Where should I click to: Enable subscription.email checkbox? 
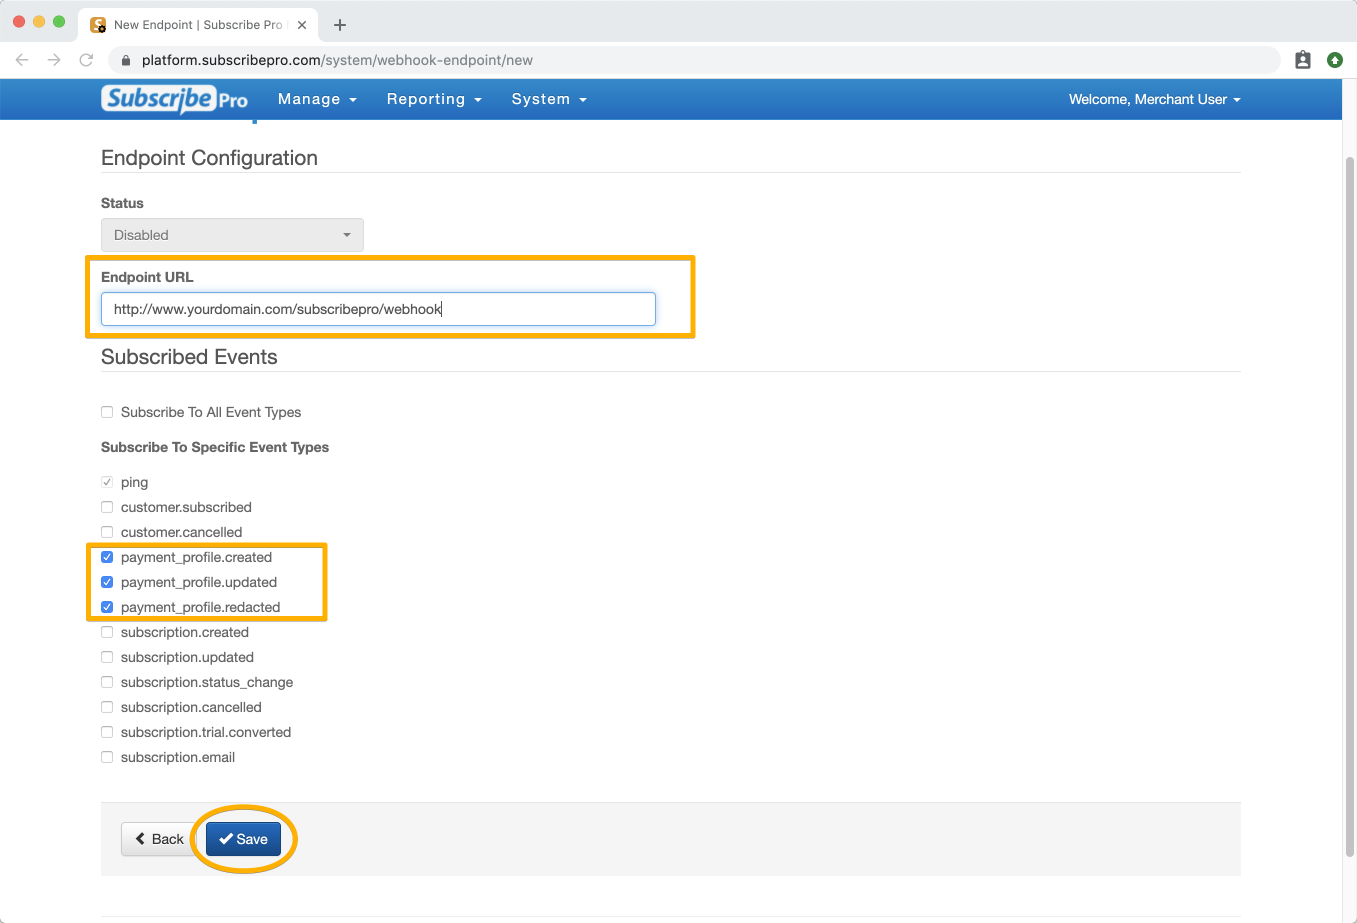(107, 757)
